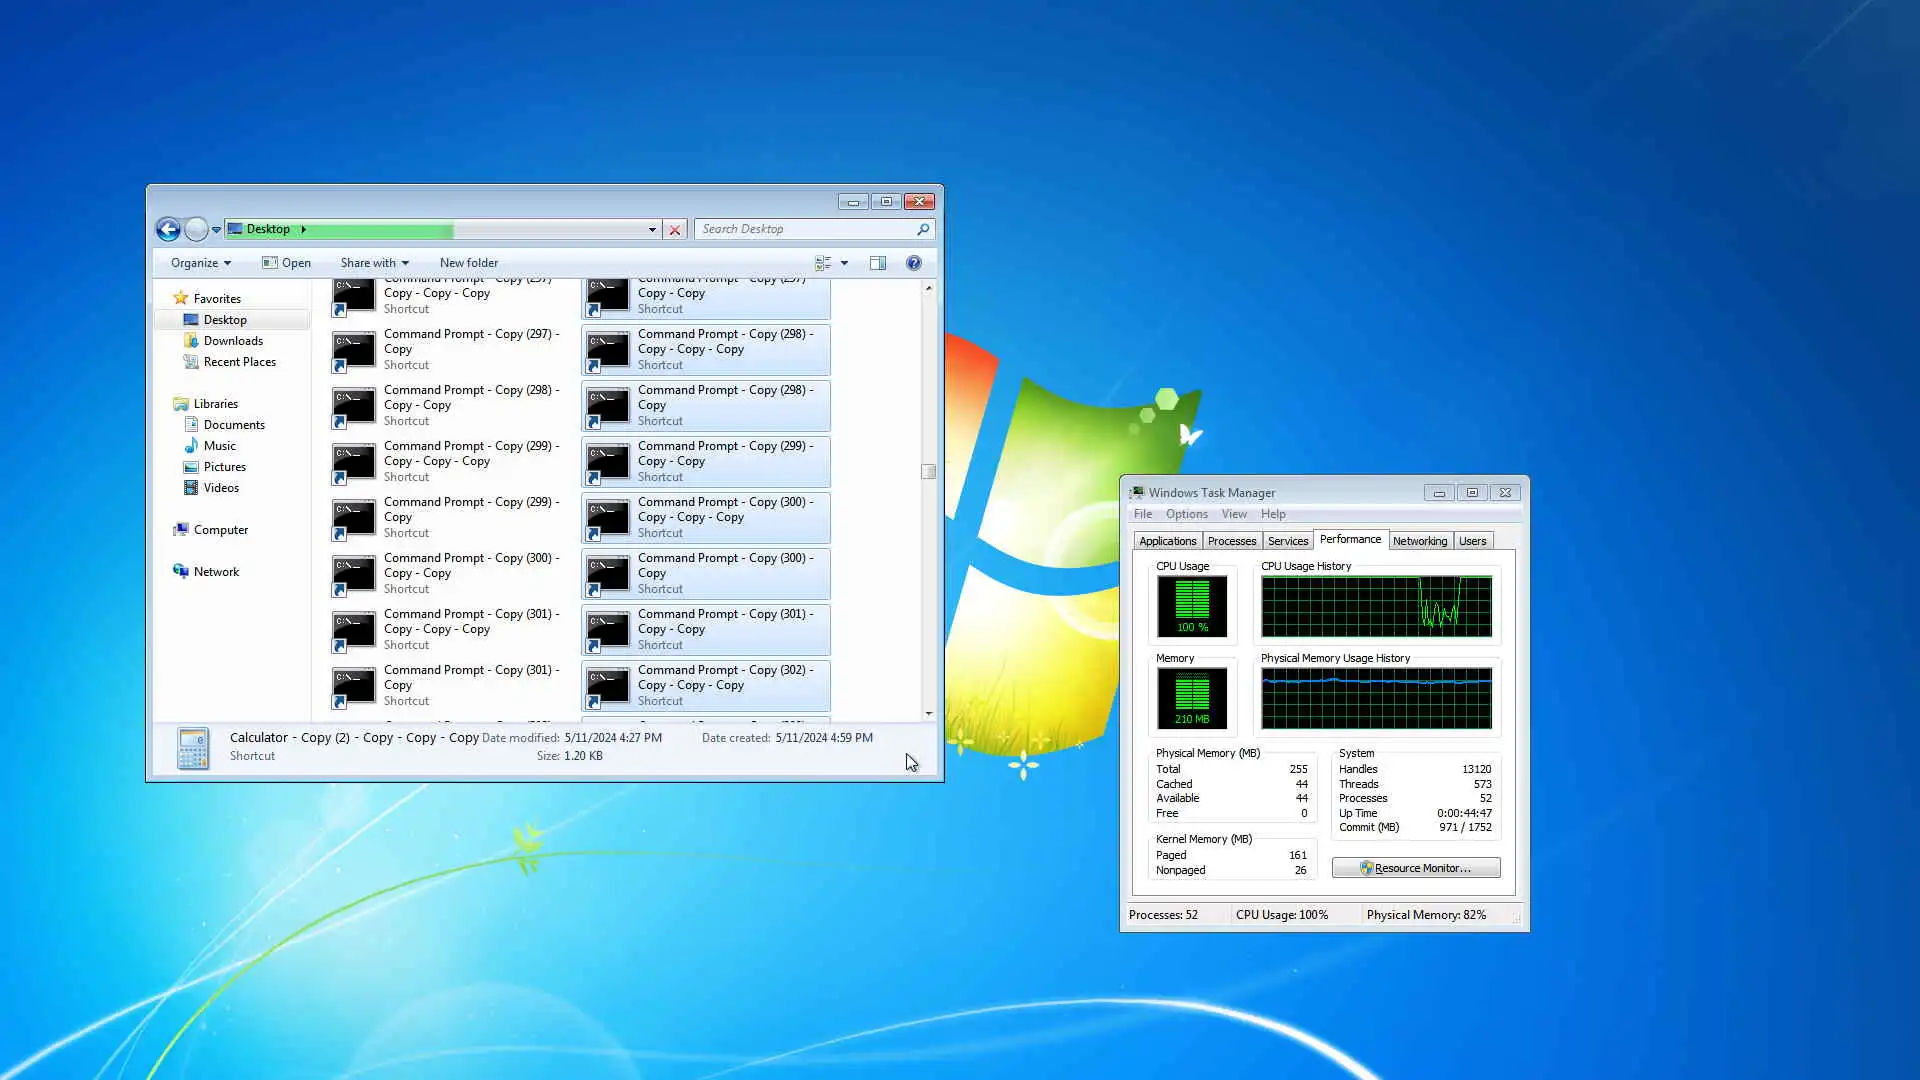
Task: Click the New folder button
Action: pyautogui.click(x=468, y=263)
